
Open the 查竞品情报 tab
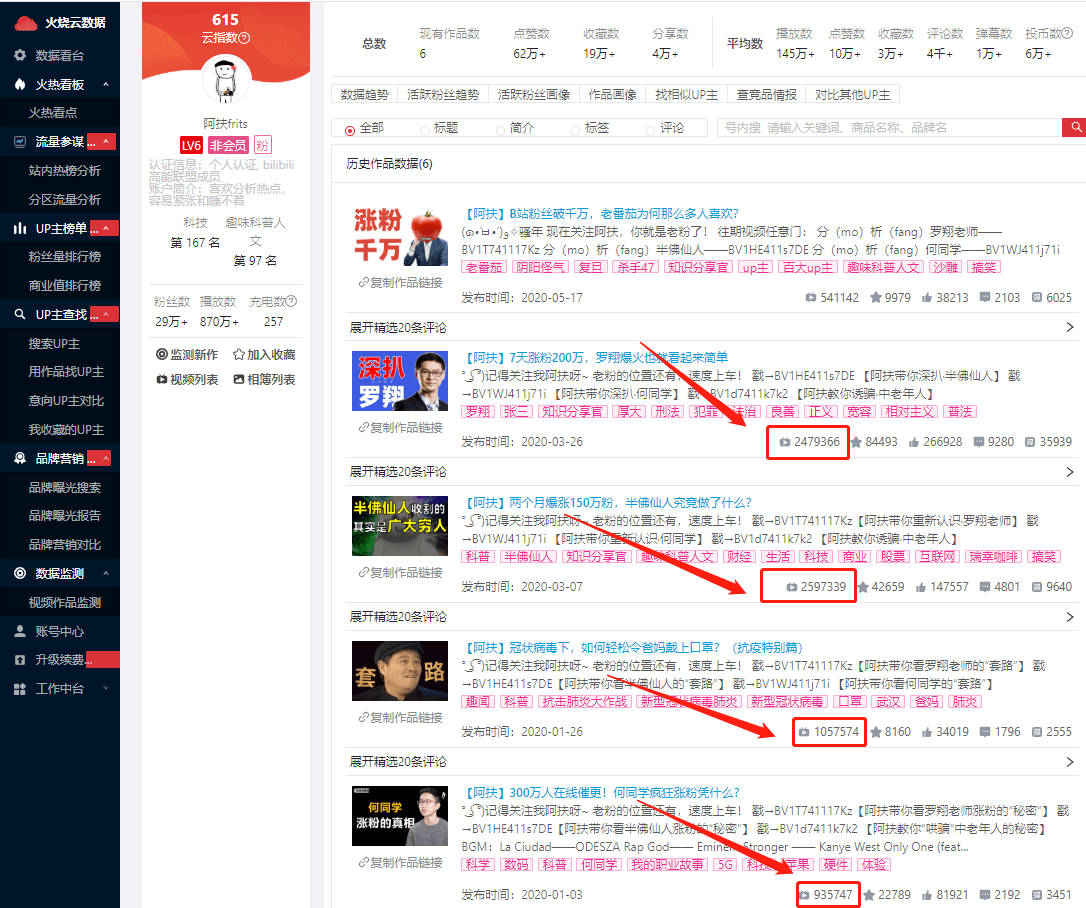(766, 95)
